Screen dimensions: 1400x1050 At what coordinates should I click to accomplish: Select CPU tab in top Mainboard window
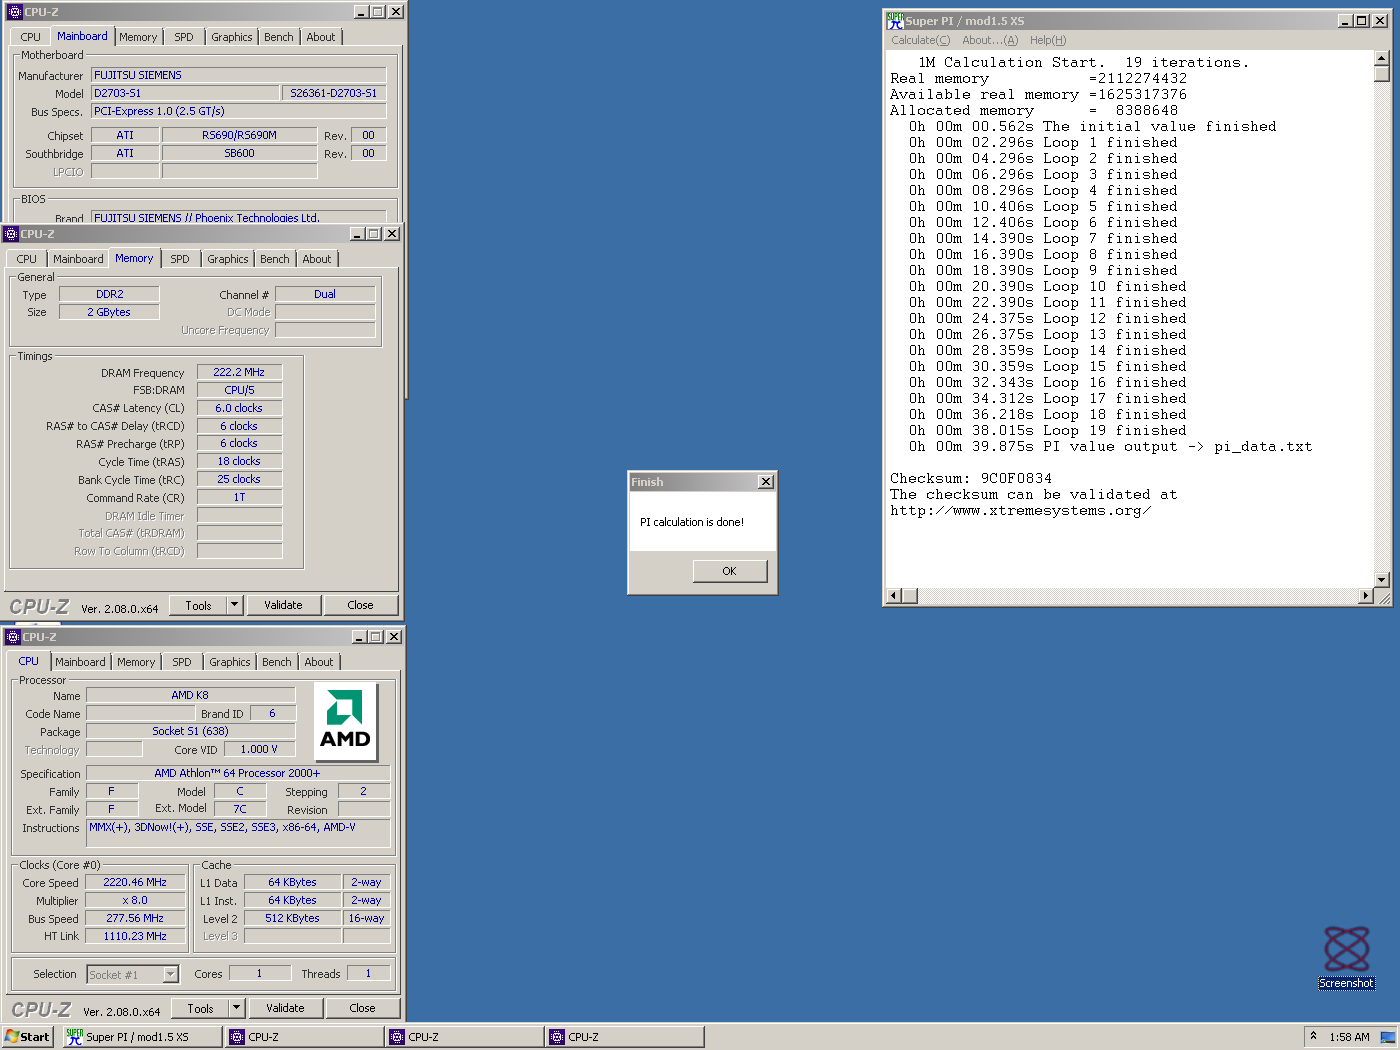[x=31, y=37]
